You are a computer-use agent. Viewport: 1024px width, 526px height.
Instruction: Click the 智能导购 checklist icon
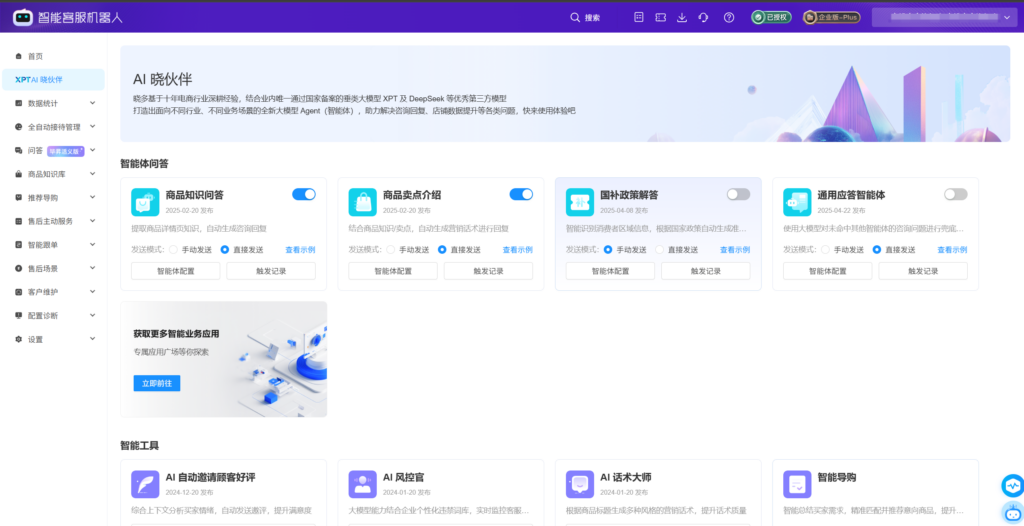click(x=797, y=484)
